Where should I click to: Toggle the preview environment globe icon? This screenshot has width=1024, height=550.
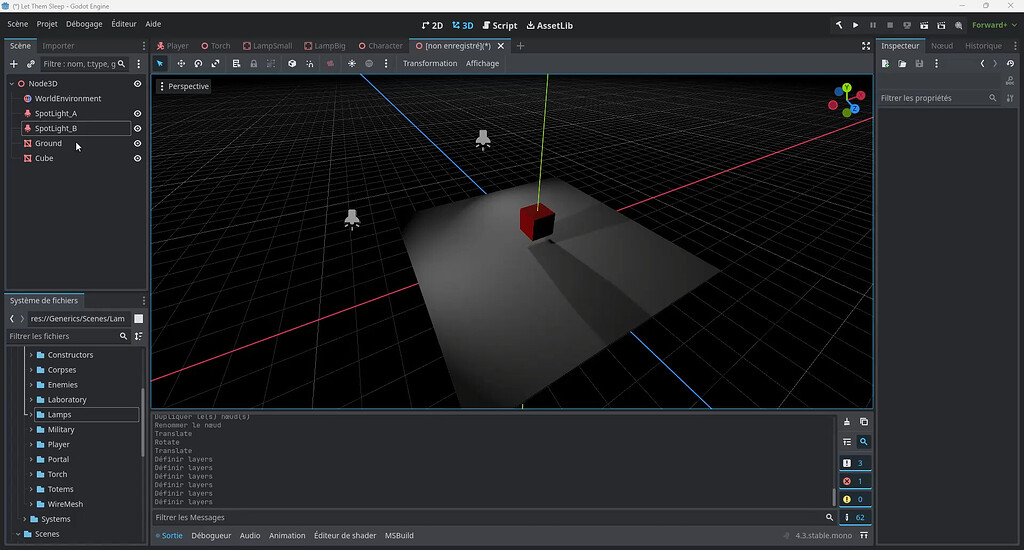click(x=369, y=63)
